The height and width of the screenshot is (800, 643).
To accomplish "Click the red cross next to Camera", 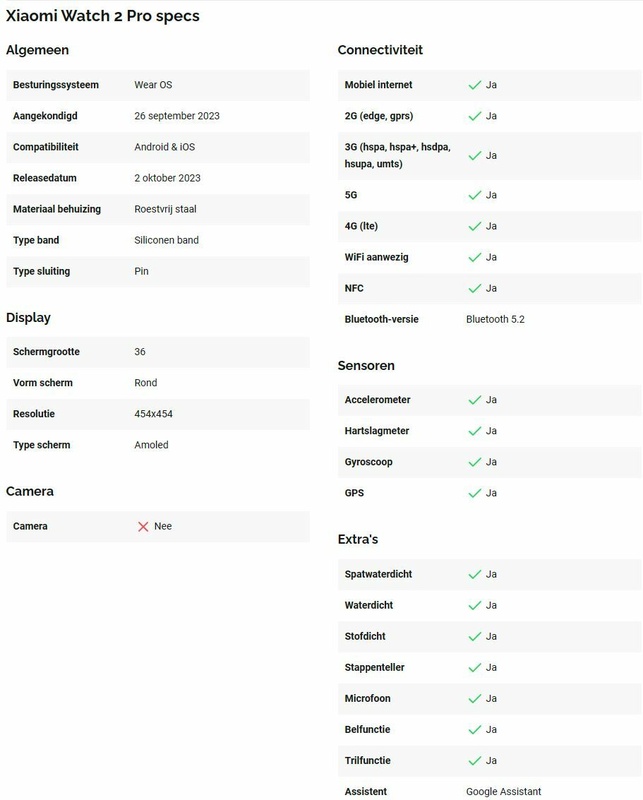I will [143, 526].
